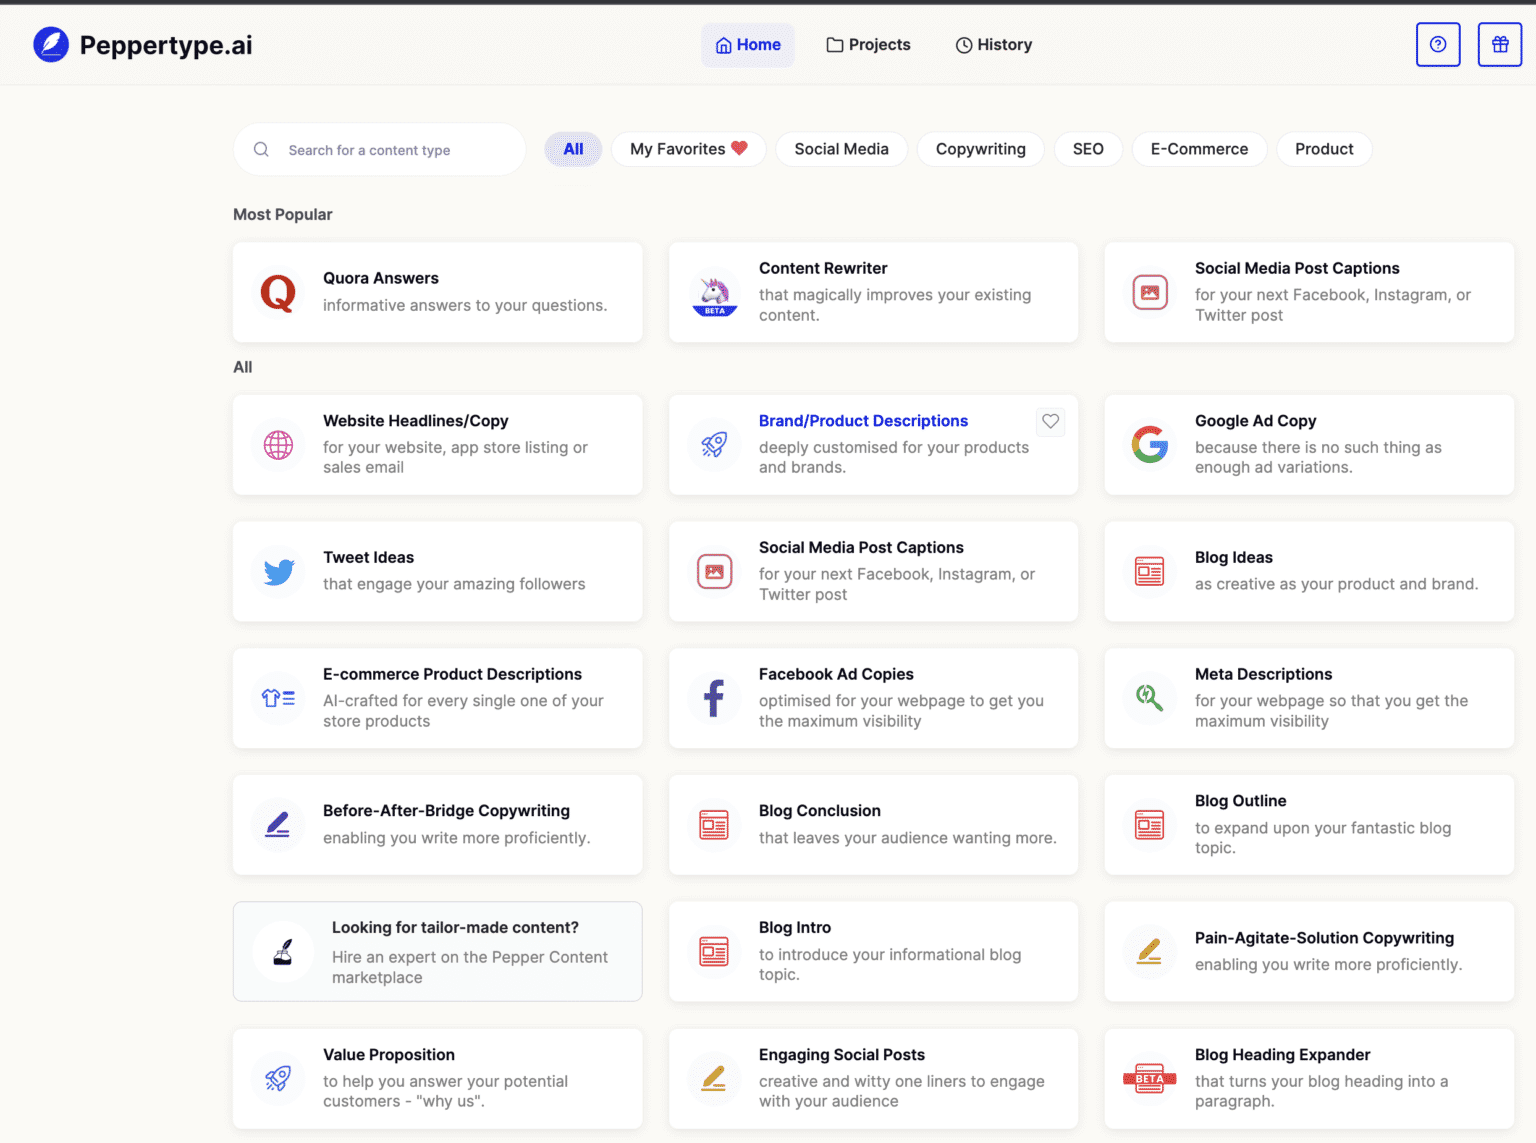Filter by SEO category

1088,149
